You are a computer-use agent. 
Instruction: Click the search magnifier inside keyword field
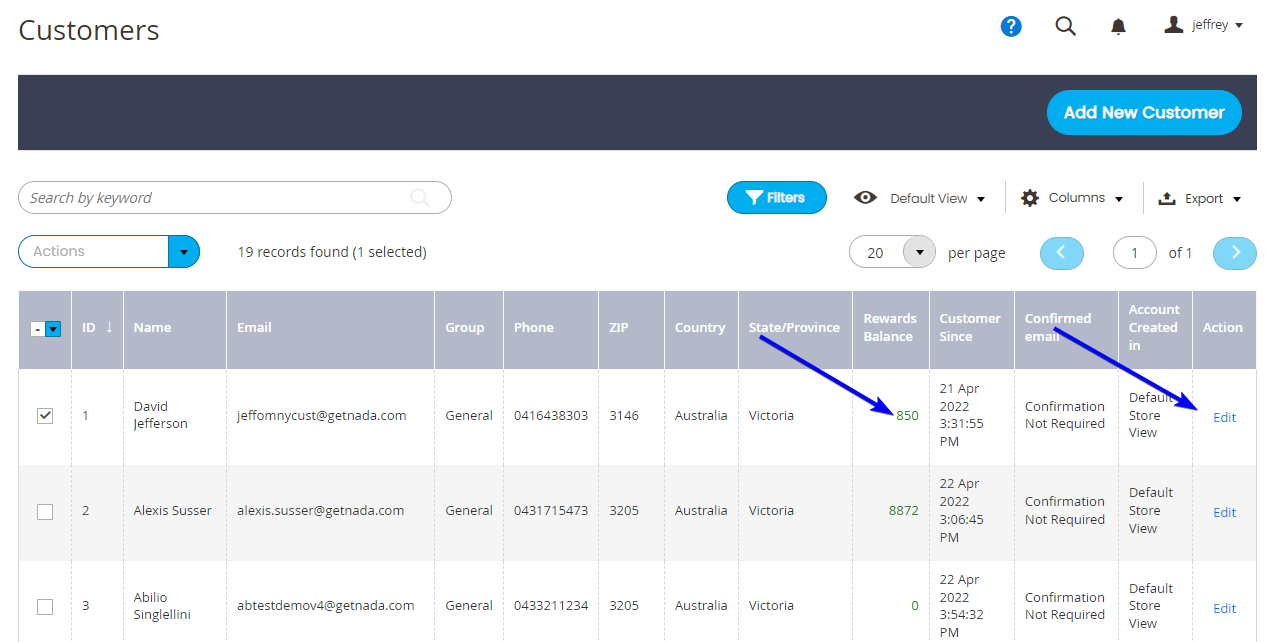[421, 198]
